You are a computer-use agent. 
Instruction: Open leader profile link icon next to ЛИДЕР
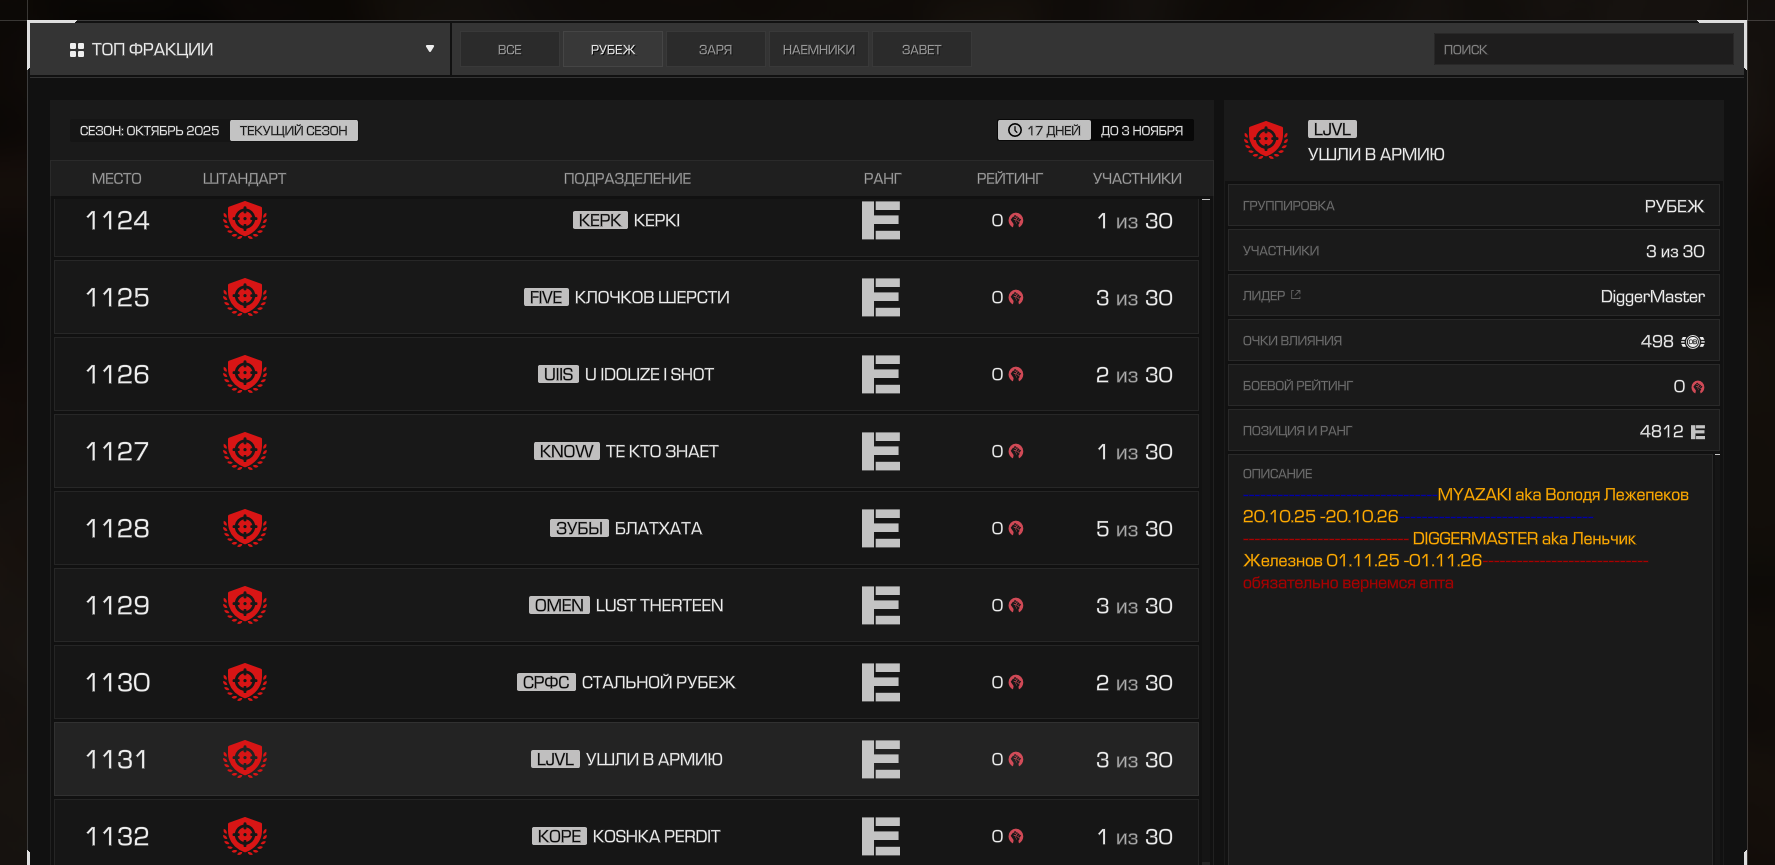(x=1296, y=295)
